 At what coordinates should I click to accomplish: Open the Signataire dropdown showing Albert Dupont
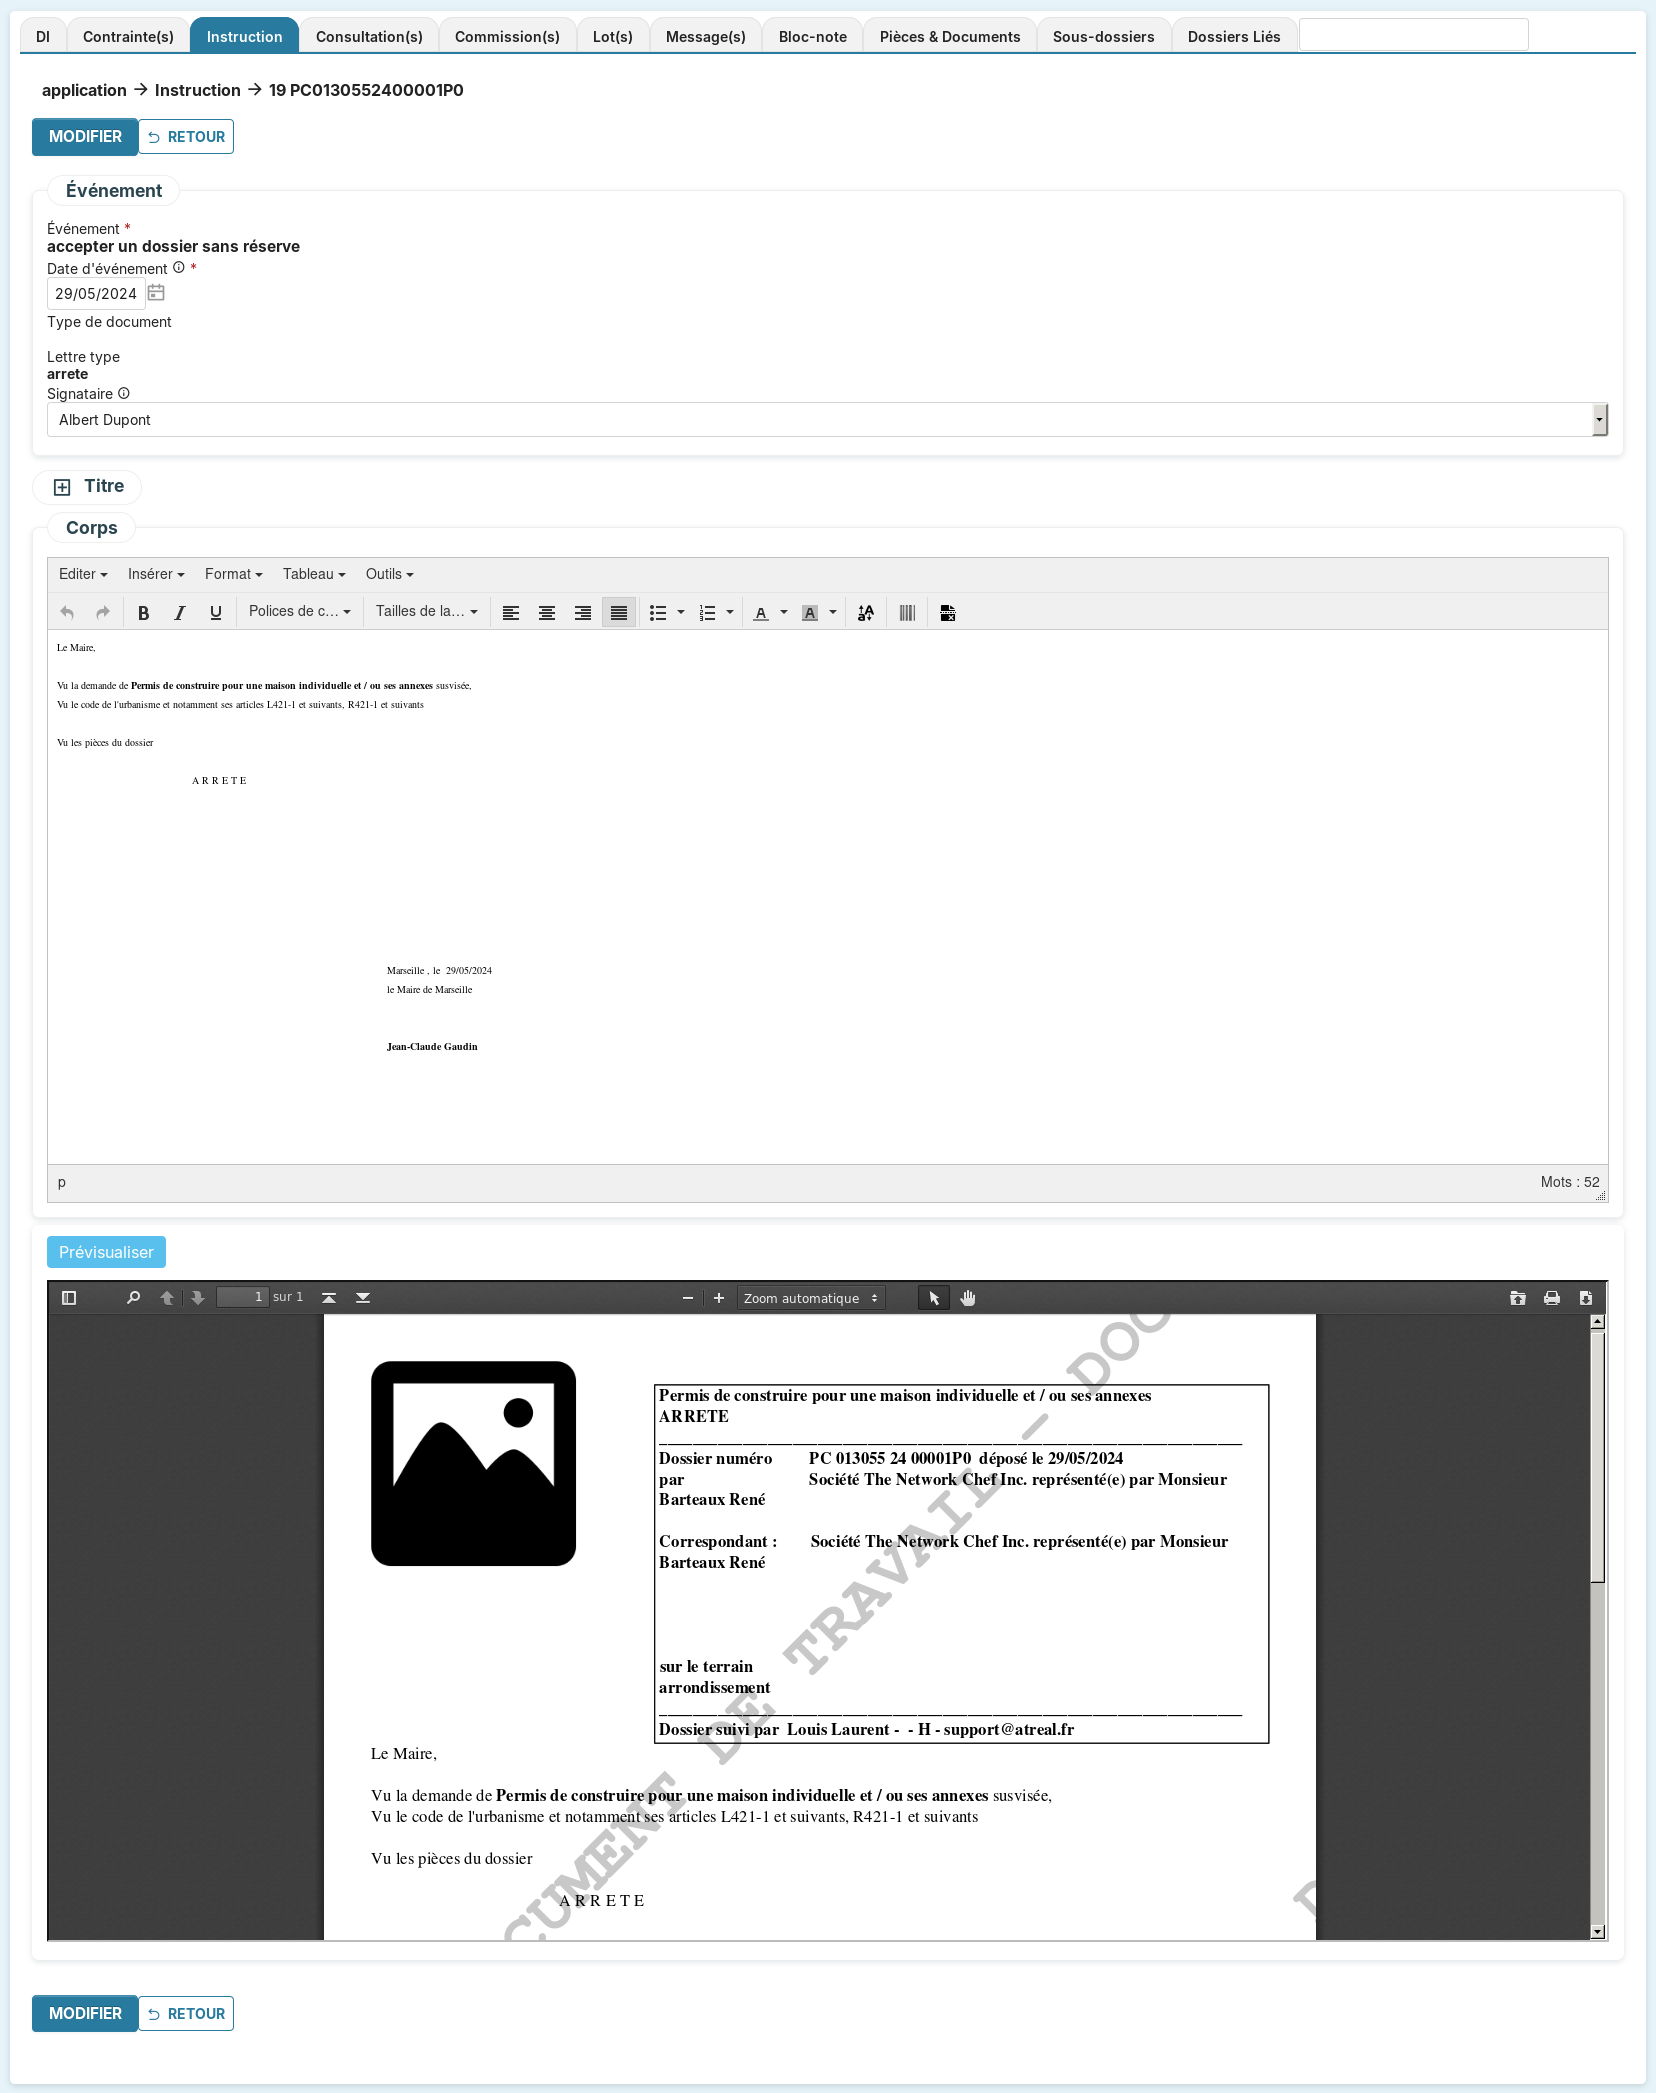point(826,420)
